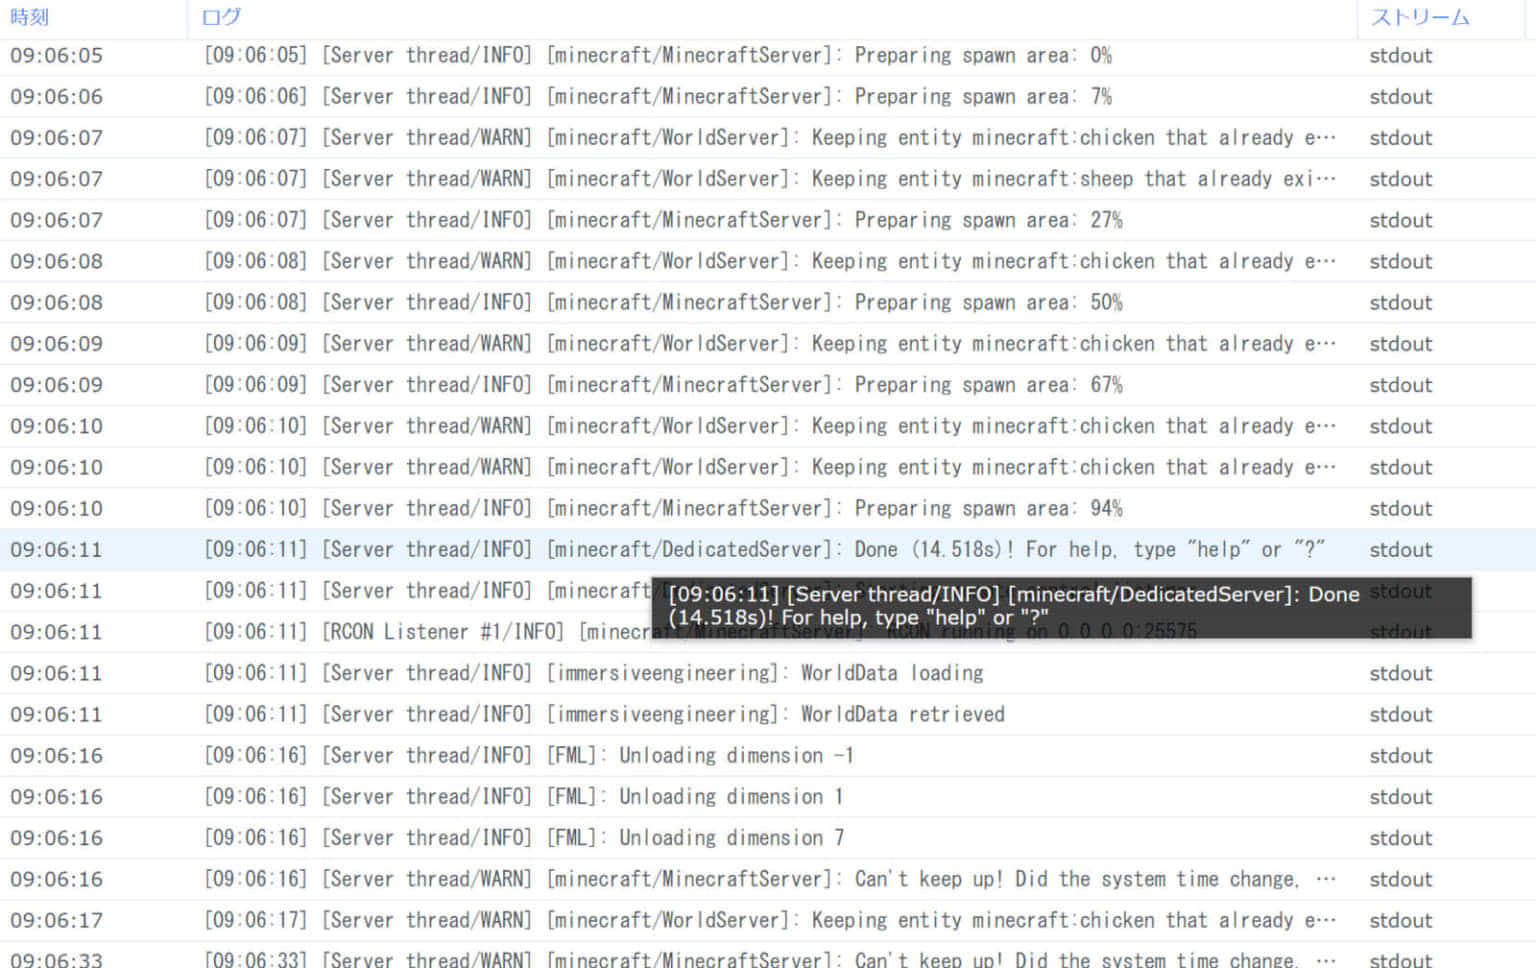Screen dimensions: 1536x968
Task: Choose the Preparing spawn area 94% log line
Action: coord(662,508)
